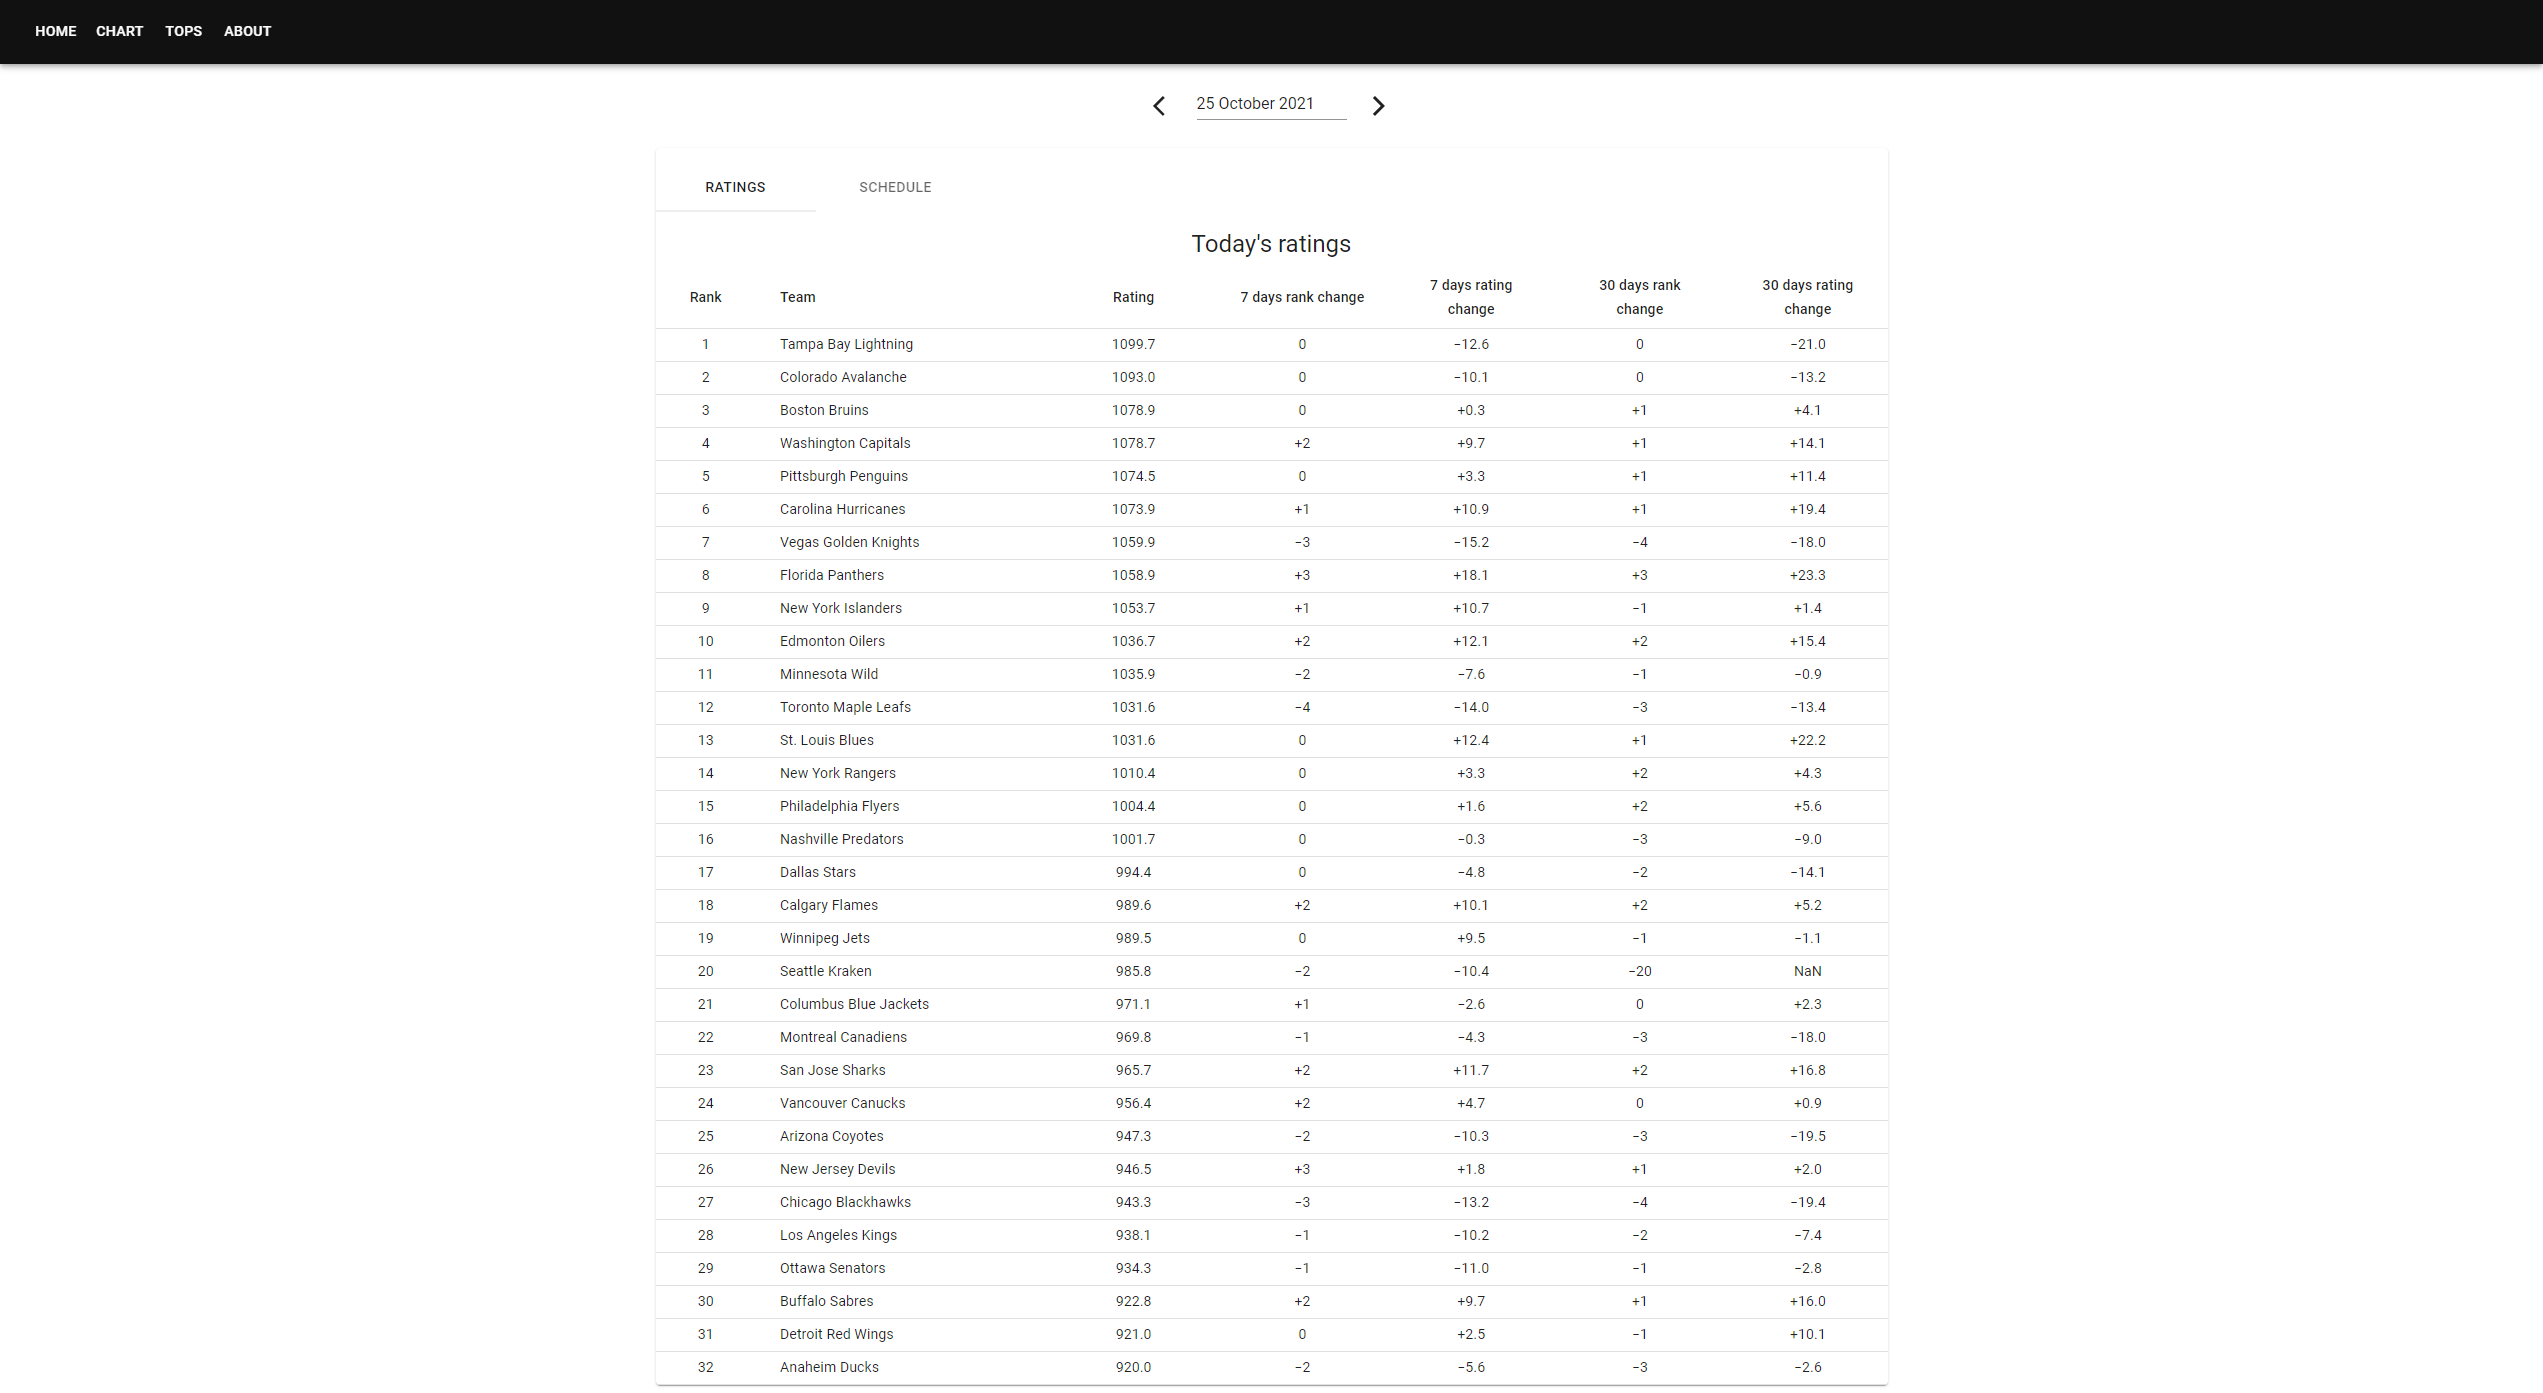Choose St. Louis Blues team name
The width and height of the screenshot is (2543, 1393).
[x=827, y=740]
